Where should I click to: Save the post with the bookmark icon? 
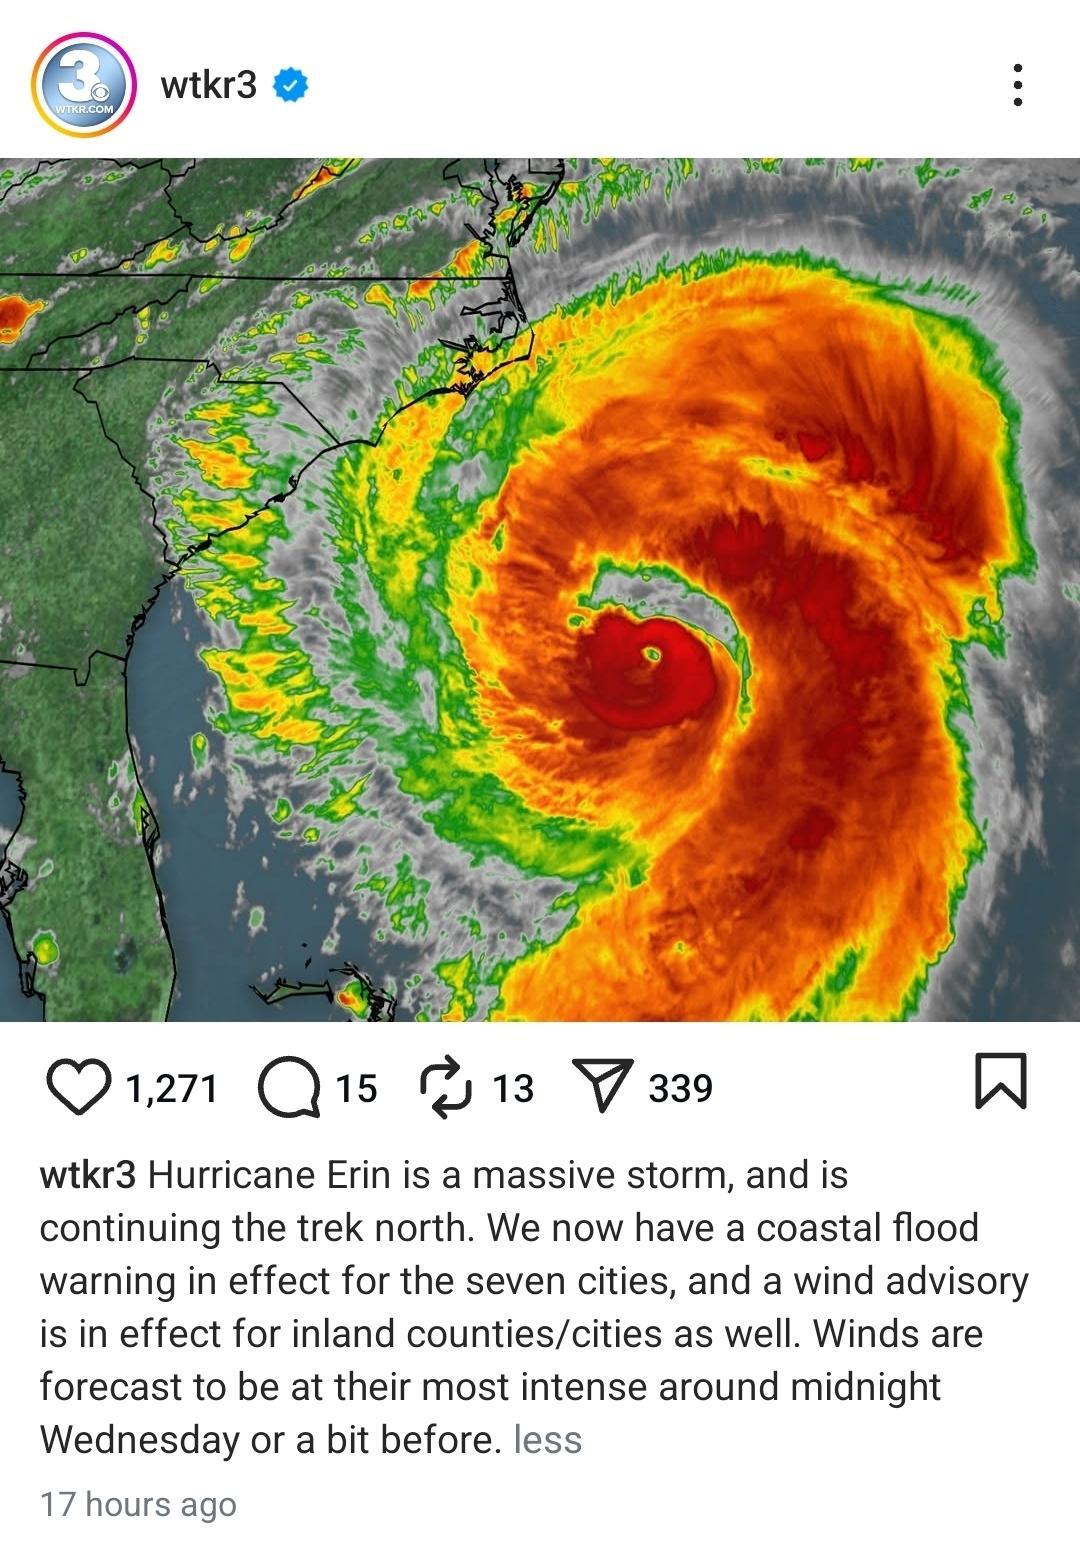pos(1001,1081)
